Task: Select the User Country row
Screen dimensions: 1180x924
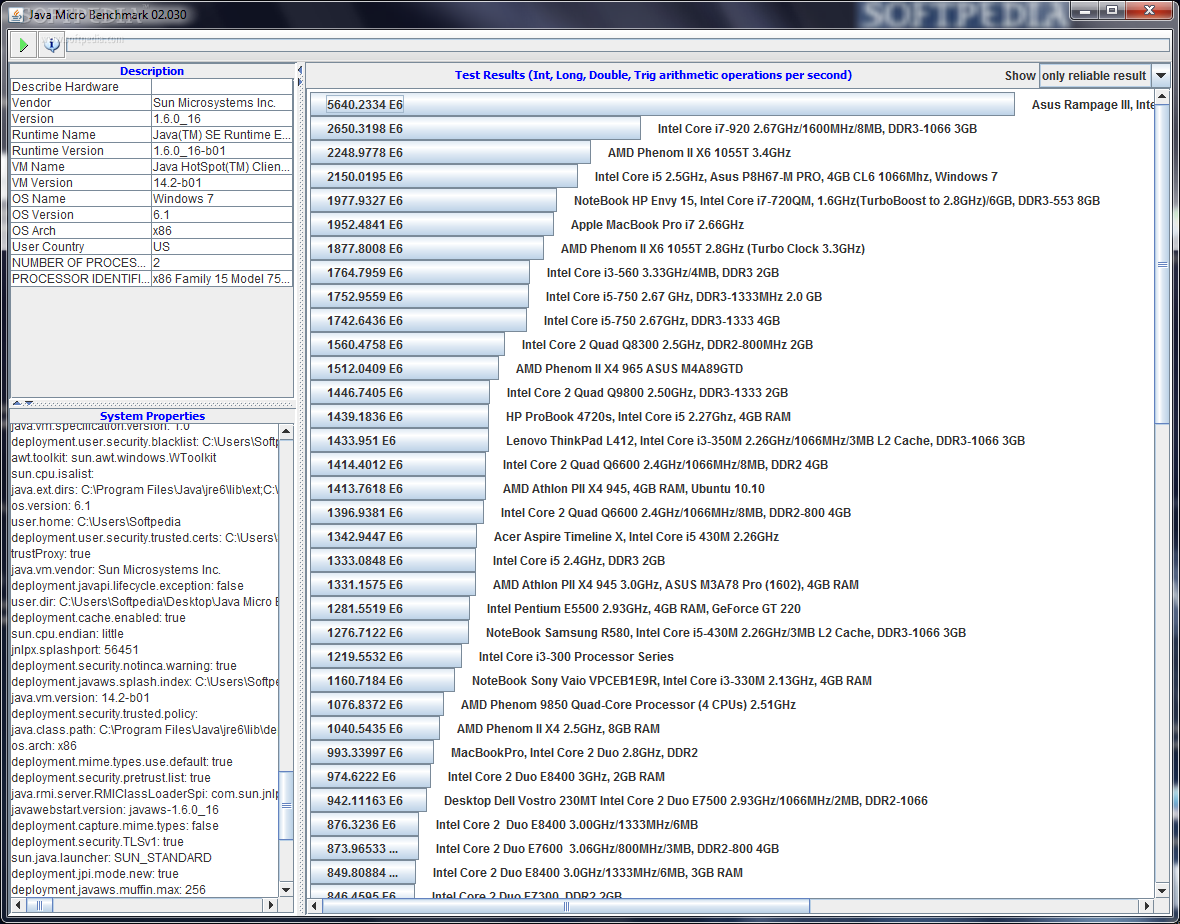Action: click(x=151, y=246)
